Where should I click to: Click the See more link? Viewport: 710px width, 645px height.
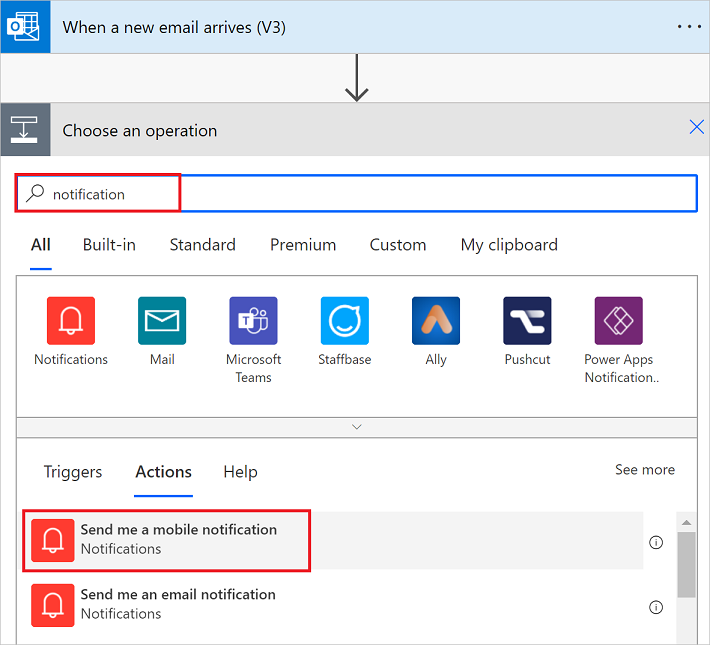[644, 470]
